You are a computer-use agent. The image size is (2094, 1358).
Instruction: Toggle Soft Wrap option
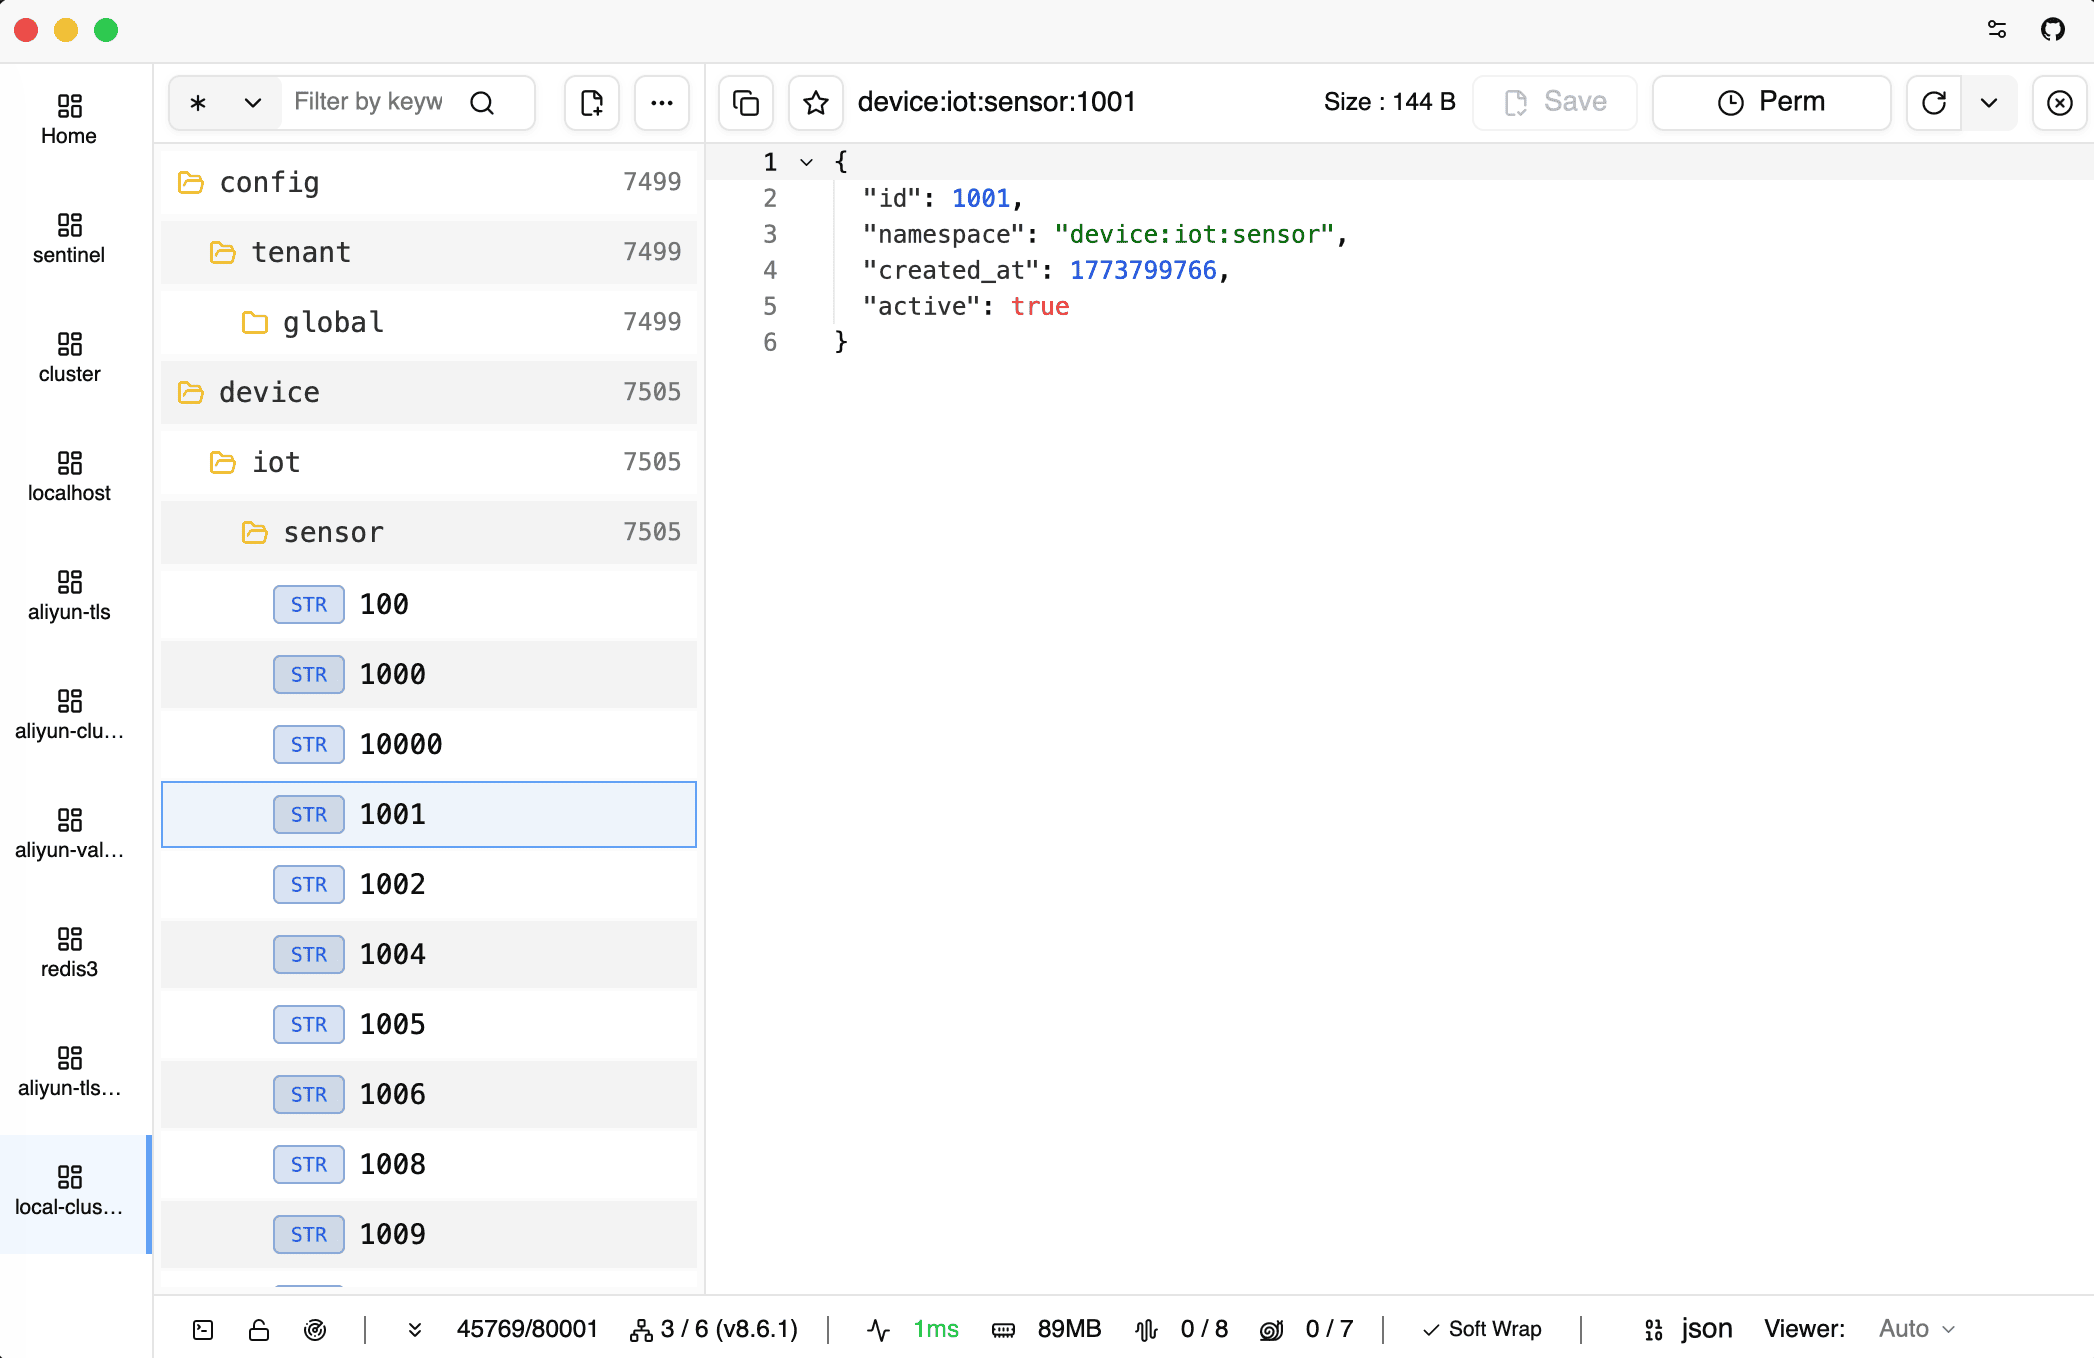point(1483,1329)
